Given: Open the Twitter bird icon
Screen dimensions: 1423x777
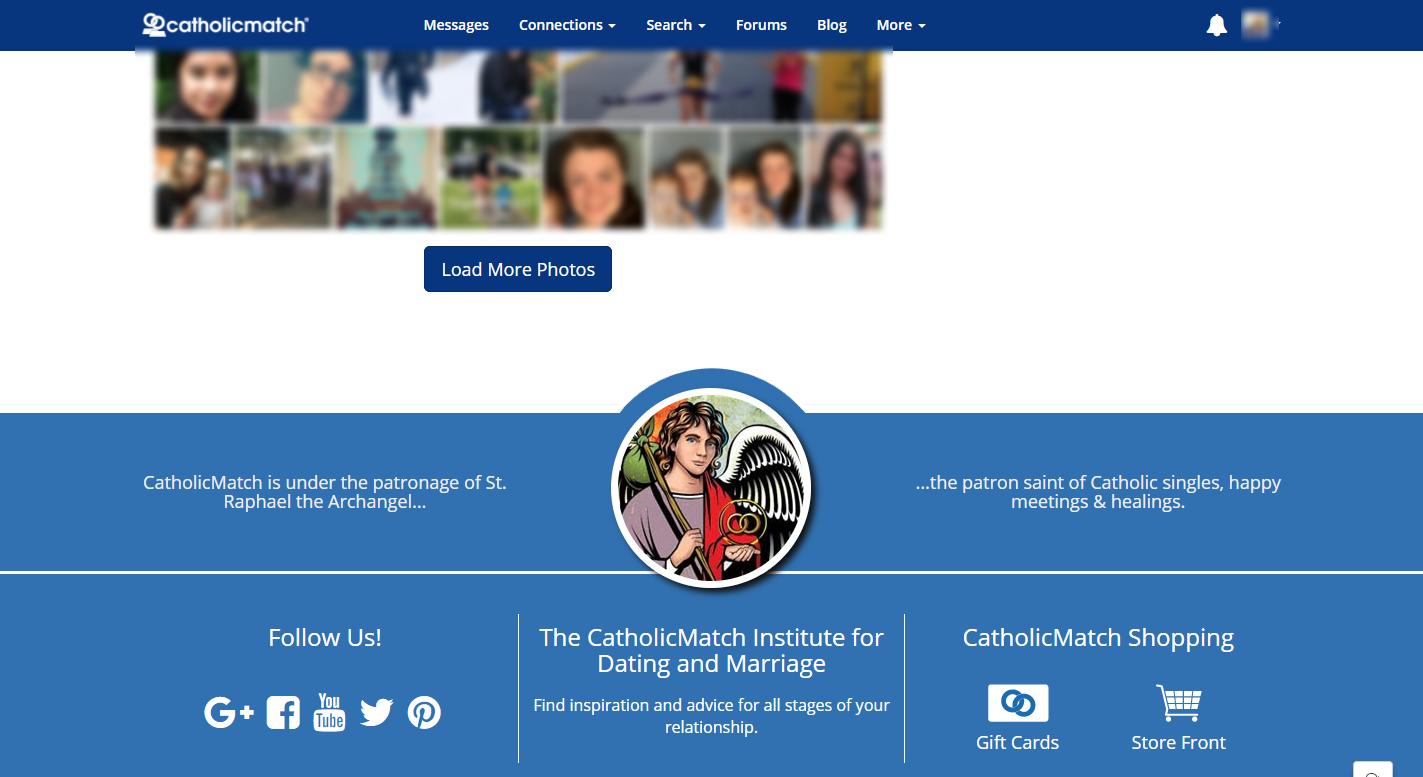Looking at the screenshot, I should (376, 712).
